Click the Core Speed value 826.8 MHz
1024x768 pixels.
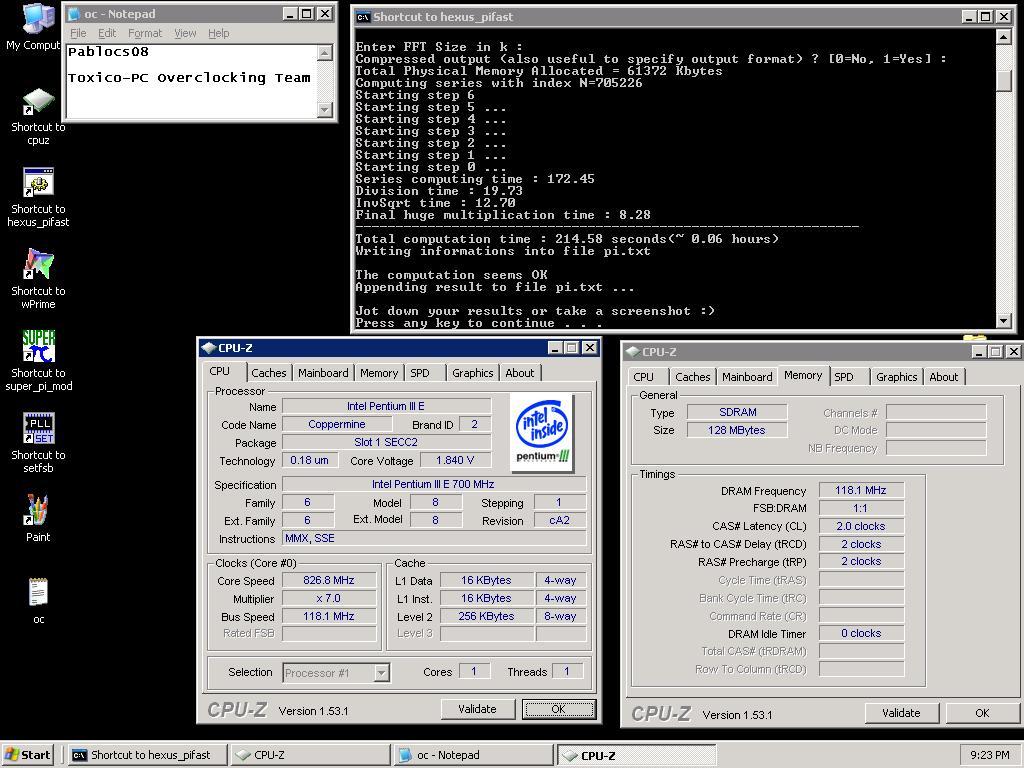click(x=329, y=581)
